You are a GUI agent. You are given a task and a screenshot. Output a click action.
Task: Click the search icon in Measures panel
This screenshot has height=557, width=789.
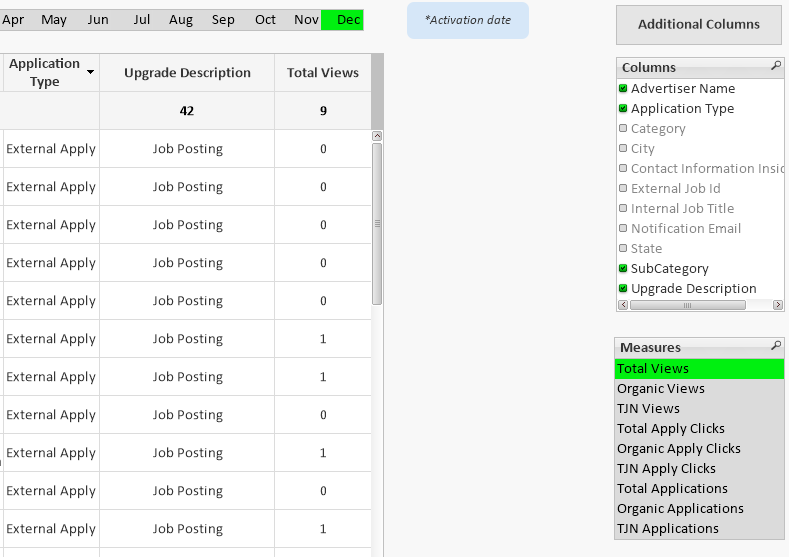(x=776, y=346)
